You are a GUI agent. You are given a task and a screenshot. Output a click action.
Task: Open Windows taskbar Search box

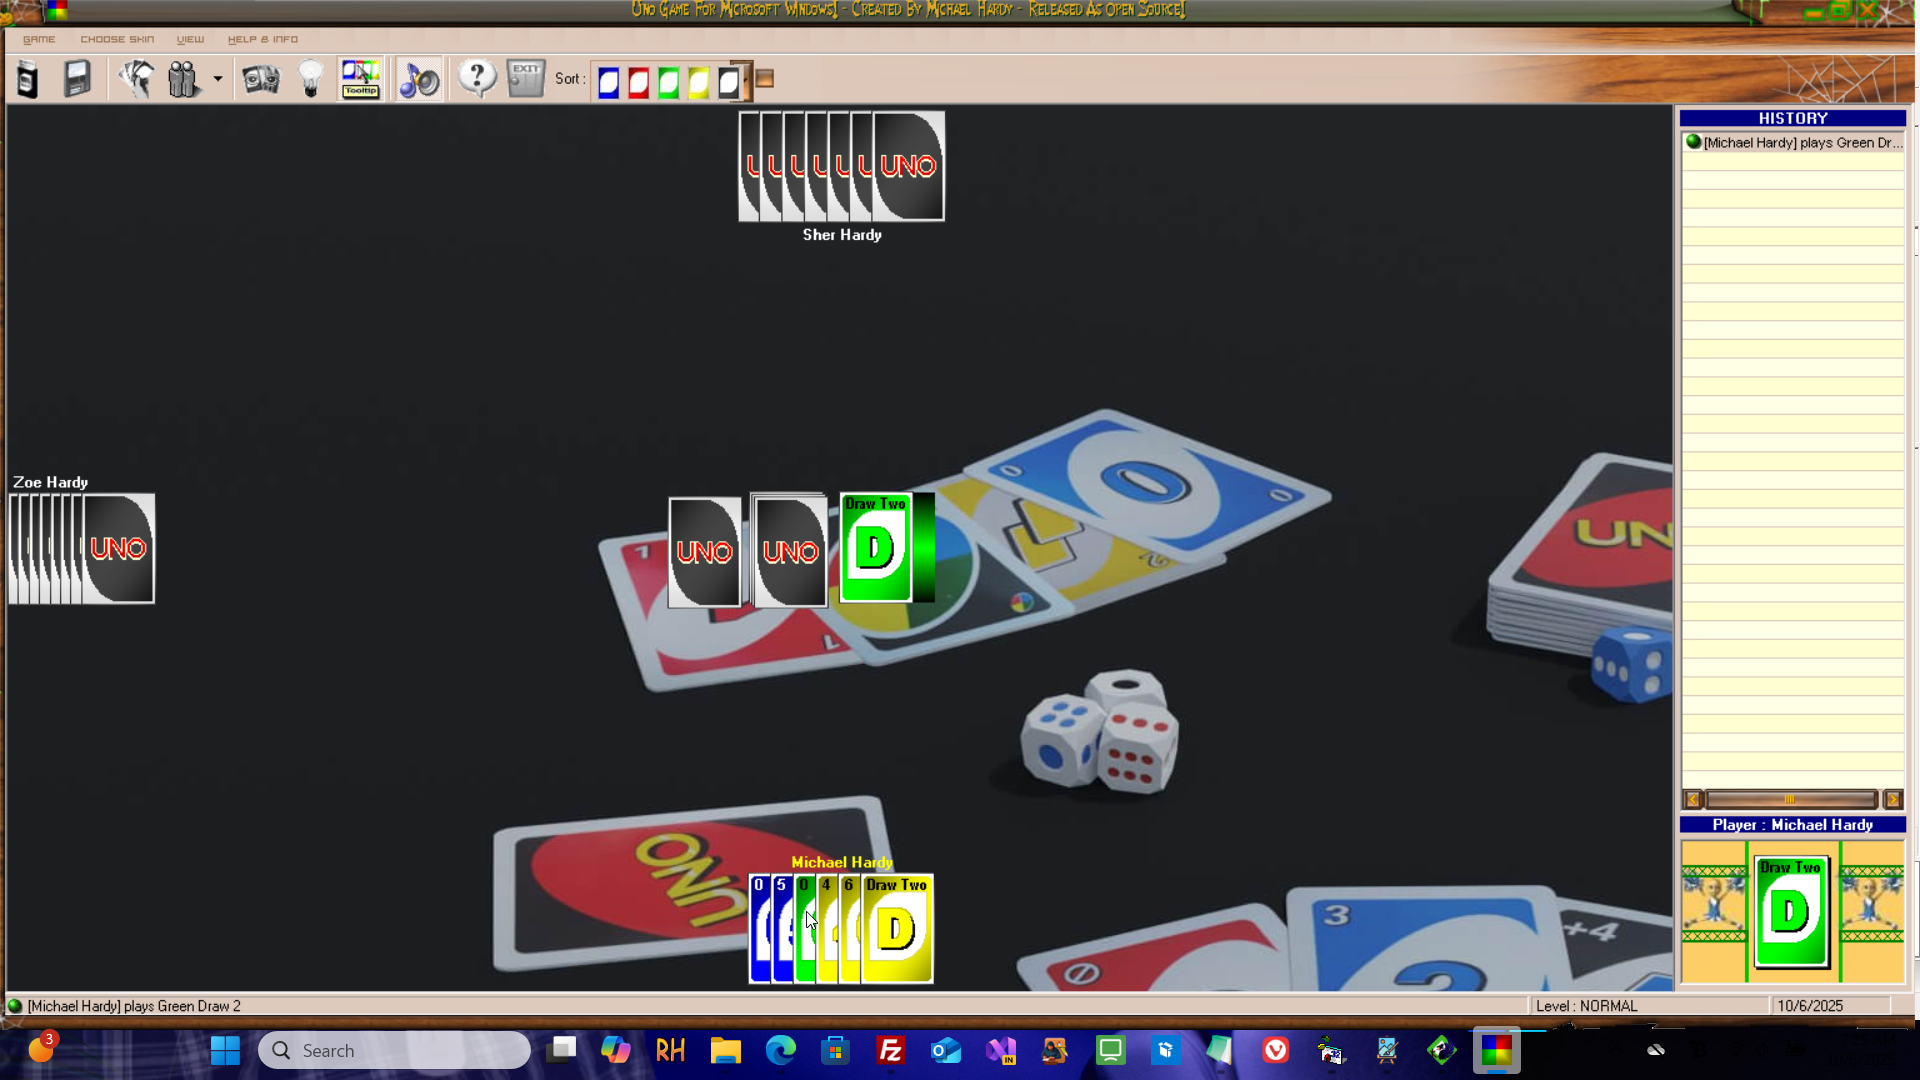pyautogui.click(x=394, y=1050)
